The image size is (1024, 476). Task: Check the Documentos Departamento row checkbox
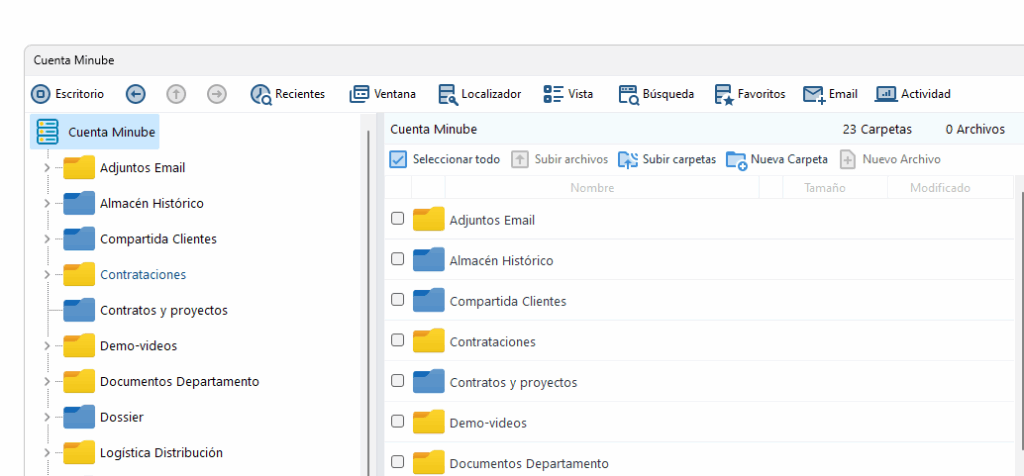tap(397, 462)
